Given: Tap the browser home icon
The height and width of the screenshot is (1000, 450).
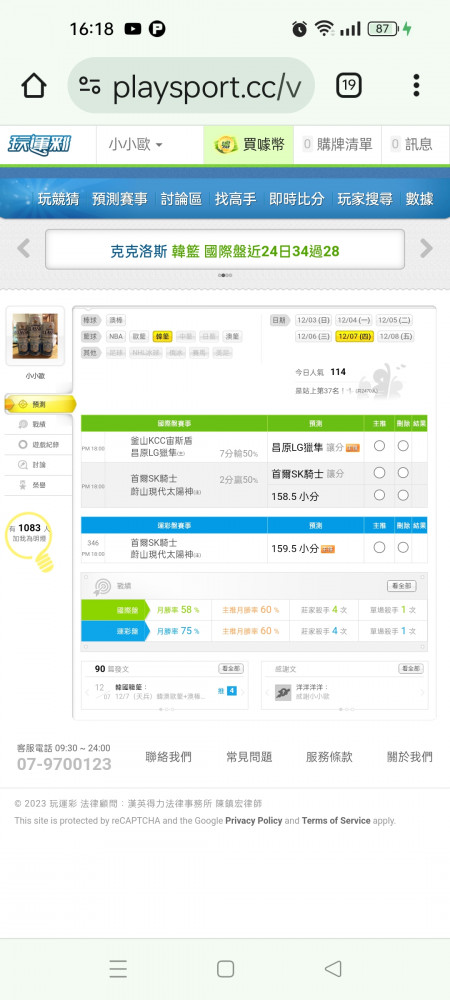Looking at the screenshot, I should (34, 85).
